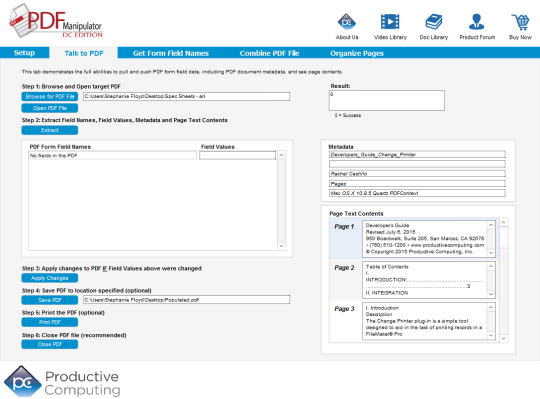Select the Page 3 row label
The image size is (540, 399).
(x=344, y=309)
